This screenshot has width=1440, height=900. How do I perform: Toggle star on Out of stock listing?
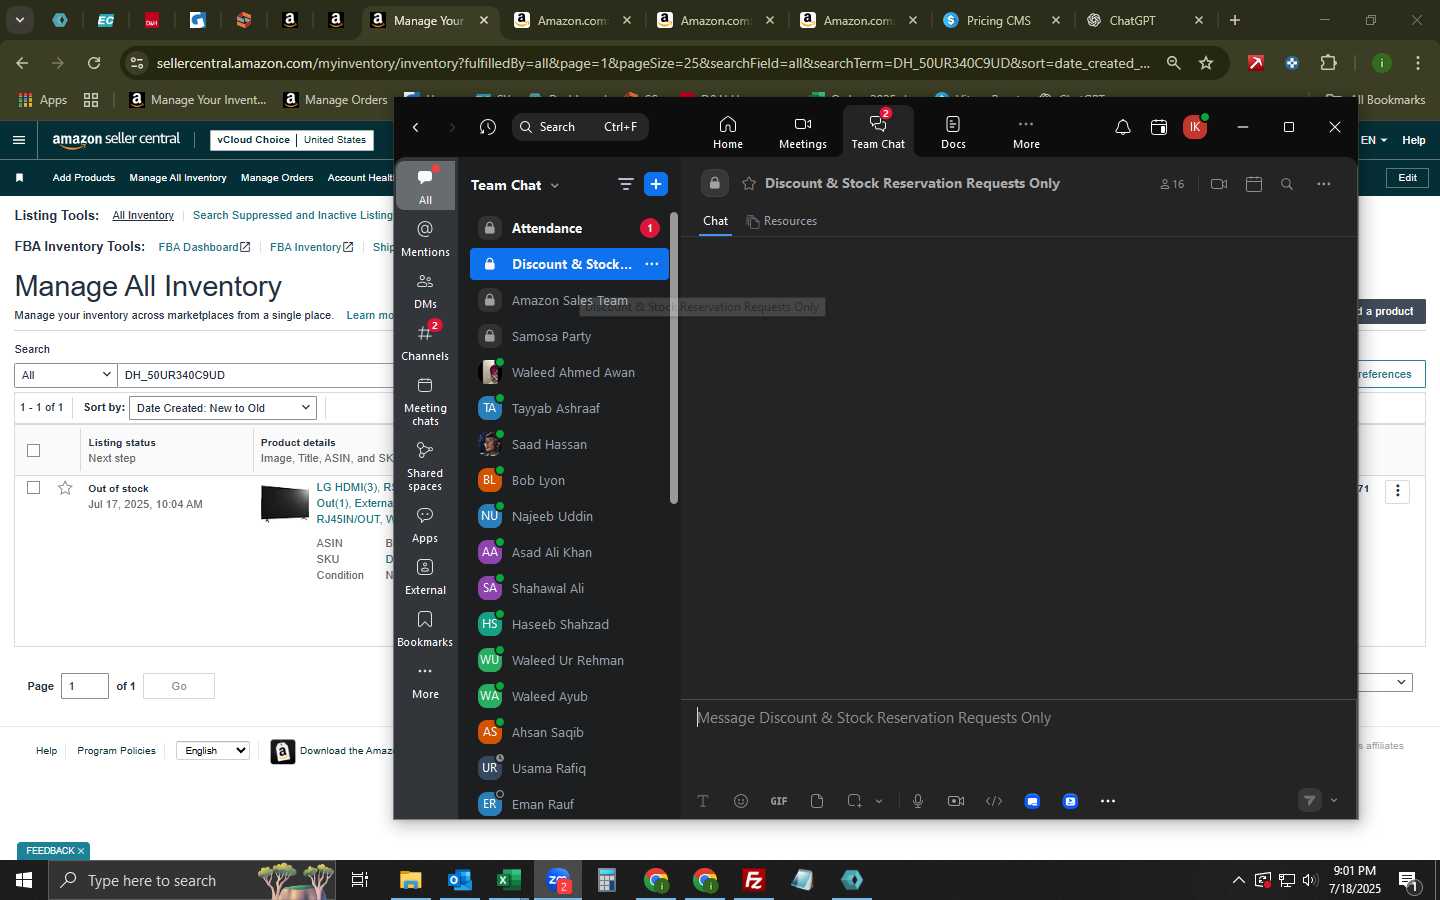coord(65,488)
